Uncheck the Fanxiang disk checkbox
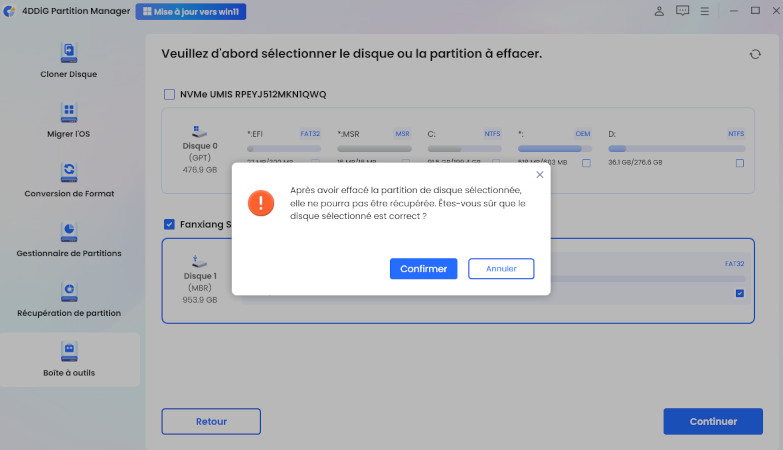 (x=169, y=224)
